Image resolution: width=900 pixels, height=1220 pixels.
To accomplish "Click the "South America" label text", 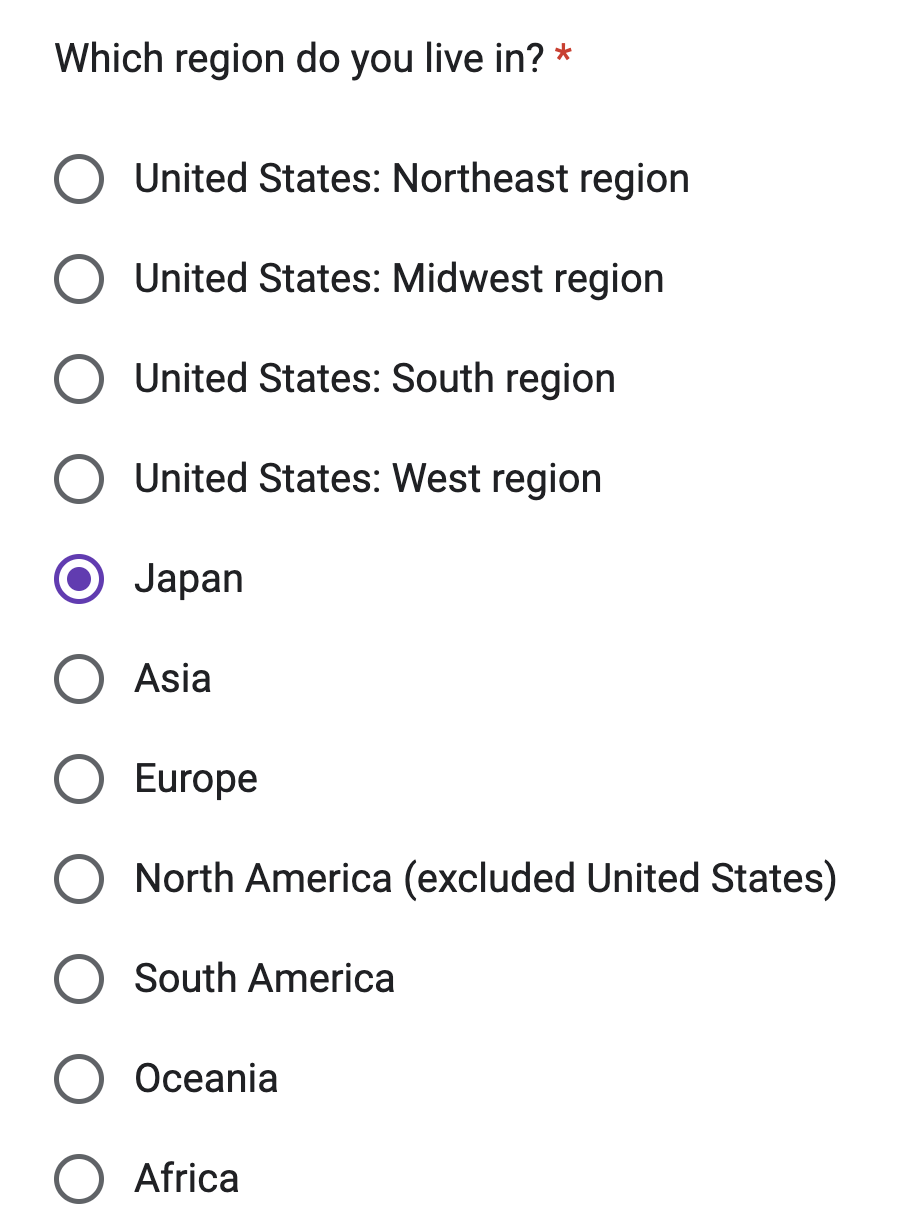I will click(x=265, y=980).
